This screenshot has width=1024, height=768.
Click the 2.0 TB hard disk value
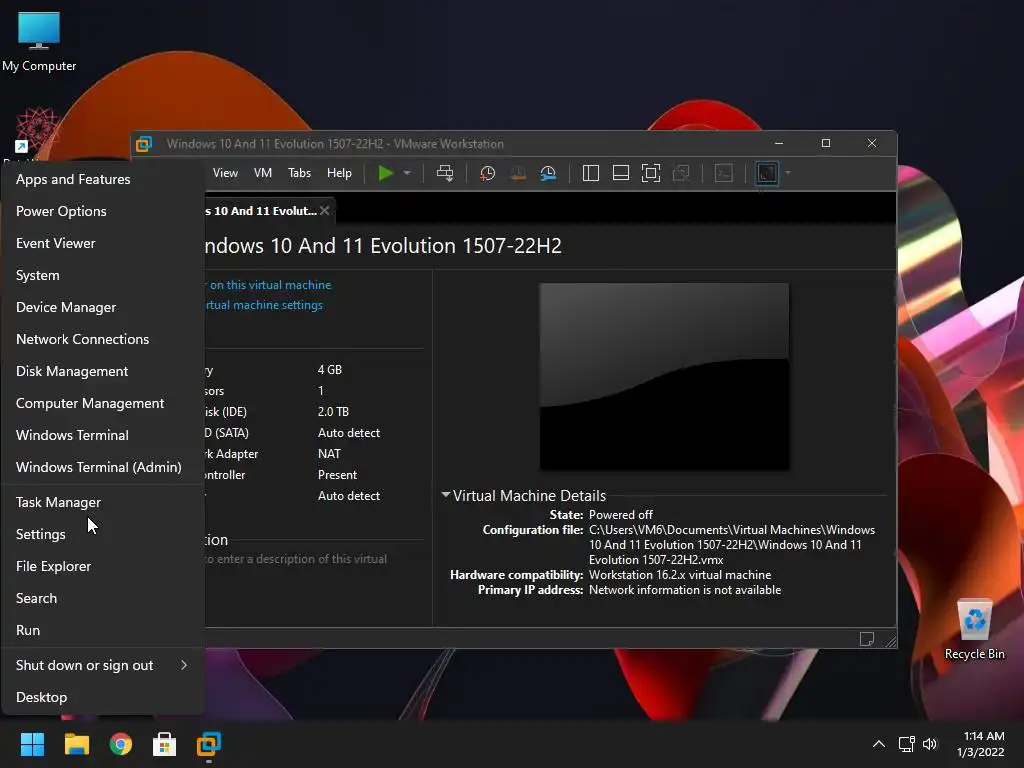click(333, 411)
